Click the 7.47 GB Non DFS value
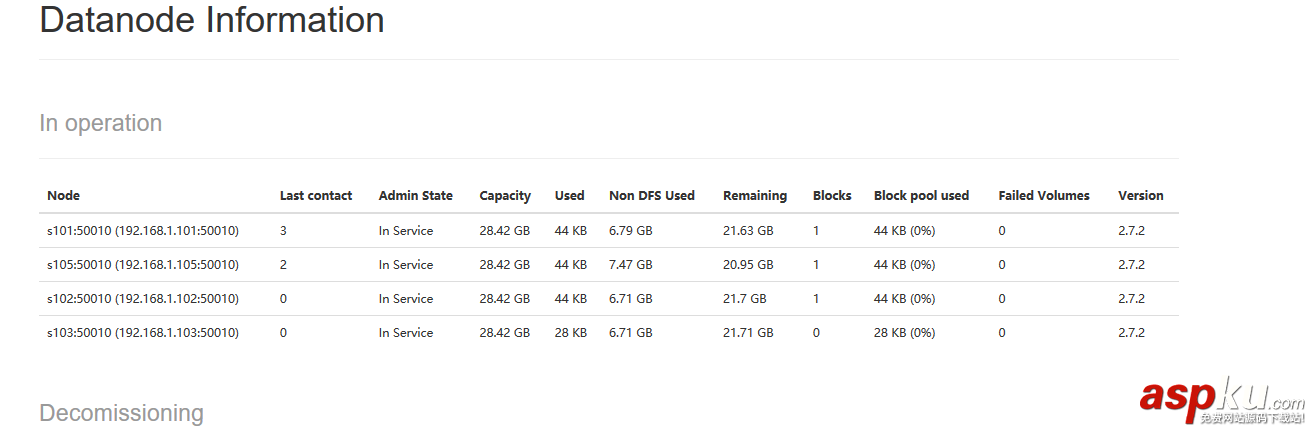Viewport: 1310px width, 430px height. coord(630,265)
